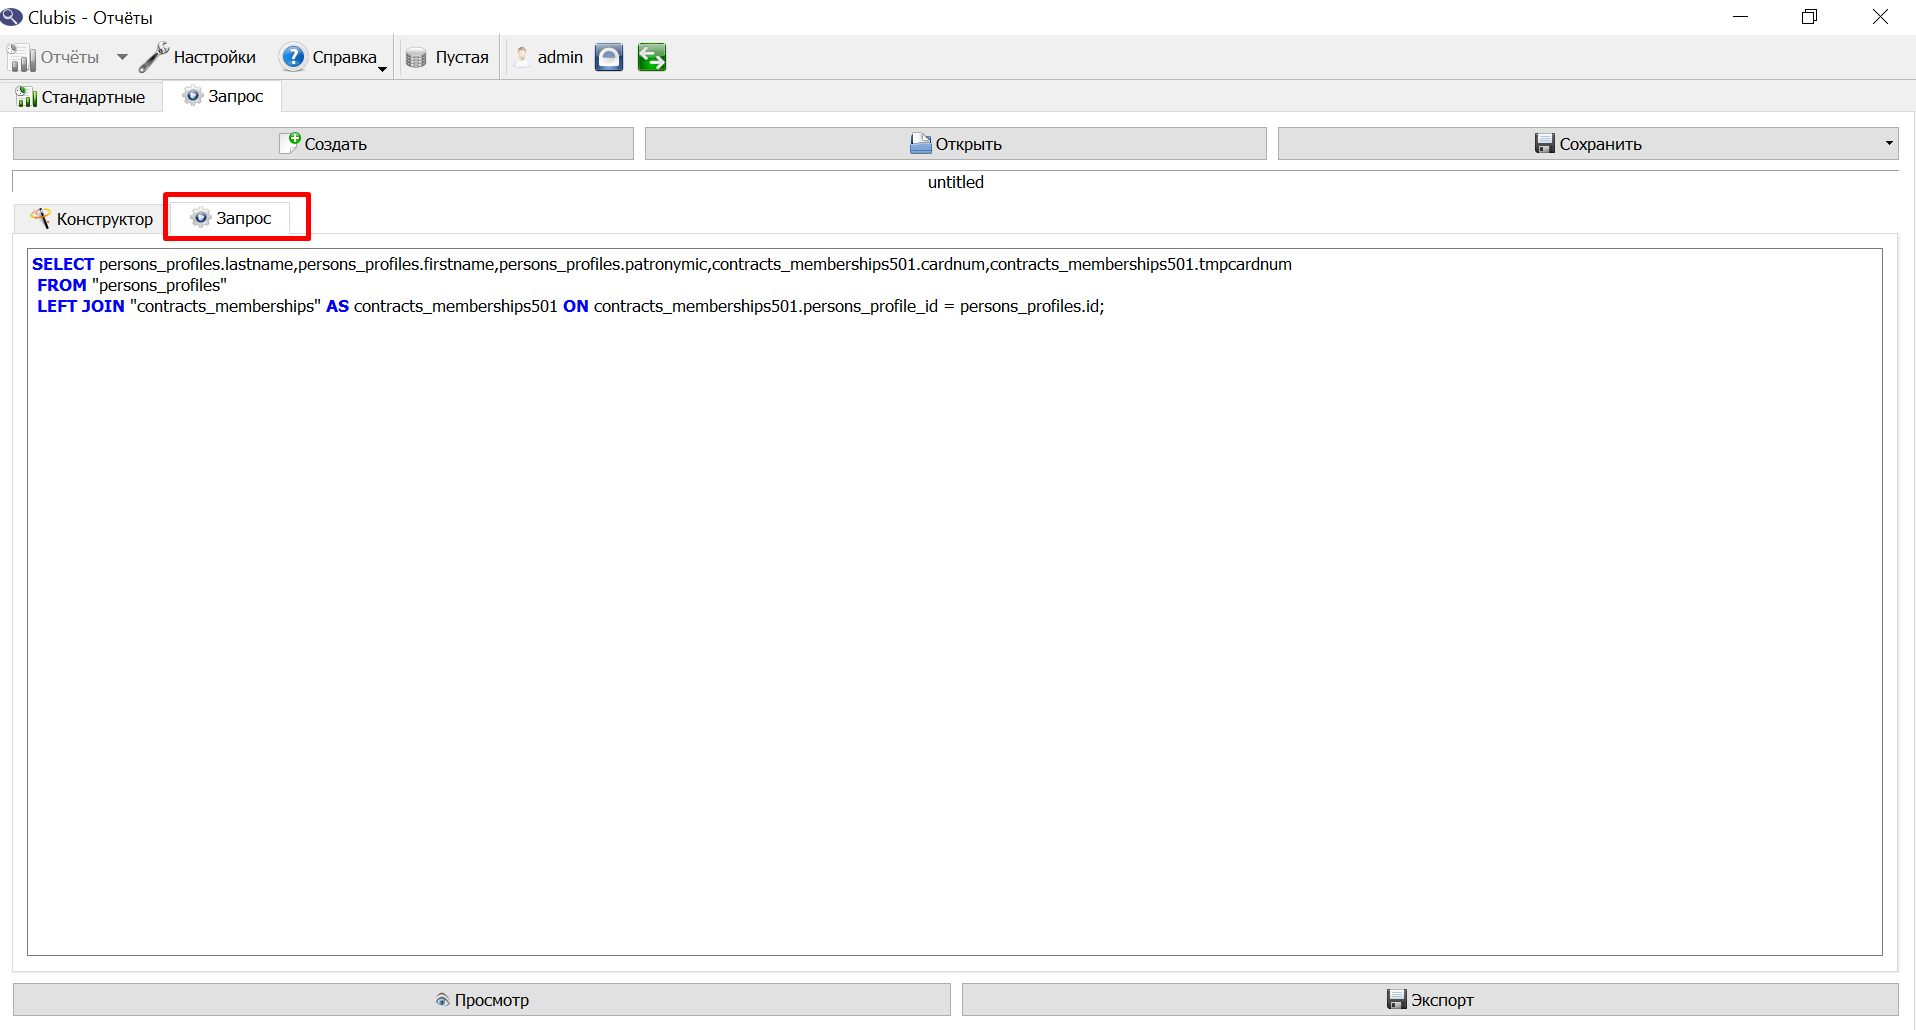Expand the Сохранить dropdown arrow
The height and width of the screenshot is (1030, 1916).
coord(1889,143)
